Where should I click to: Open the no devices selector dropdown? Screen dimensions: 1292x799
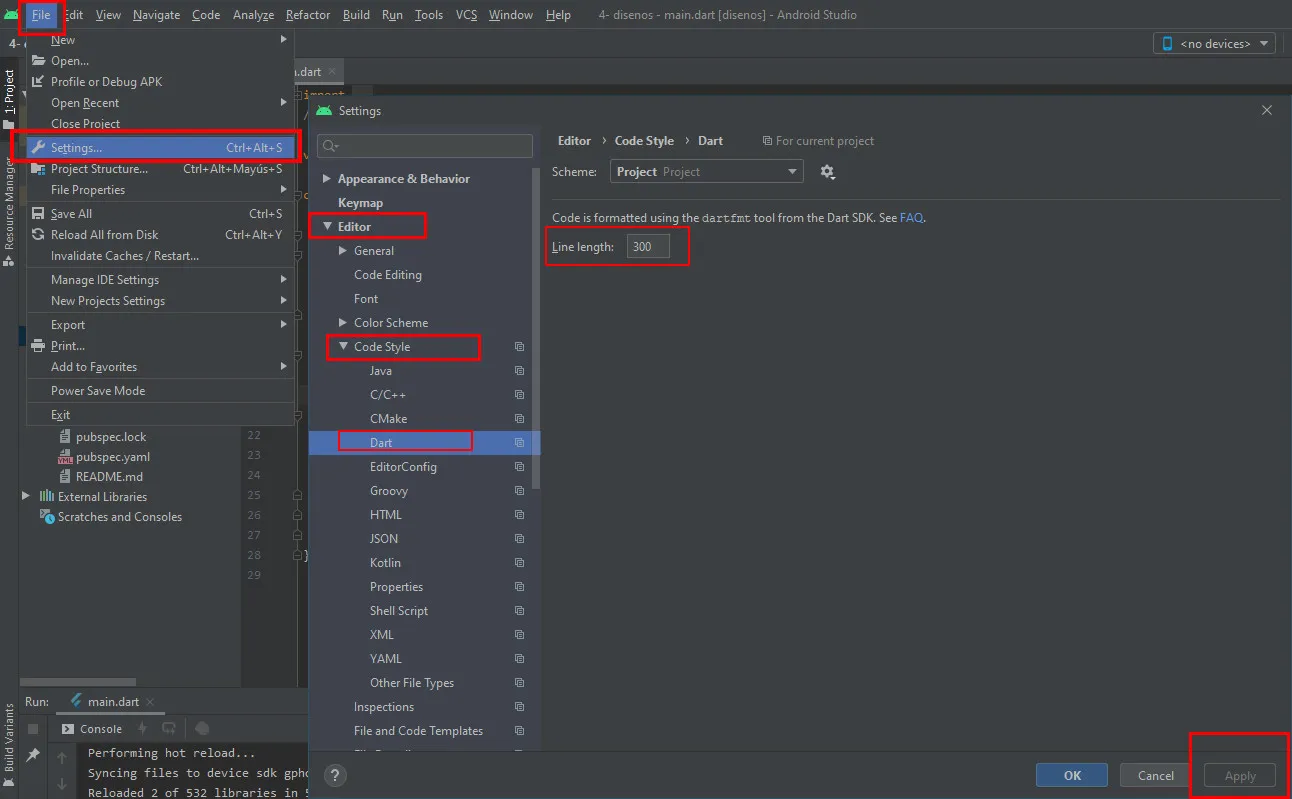[x=1215, y=44]
